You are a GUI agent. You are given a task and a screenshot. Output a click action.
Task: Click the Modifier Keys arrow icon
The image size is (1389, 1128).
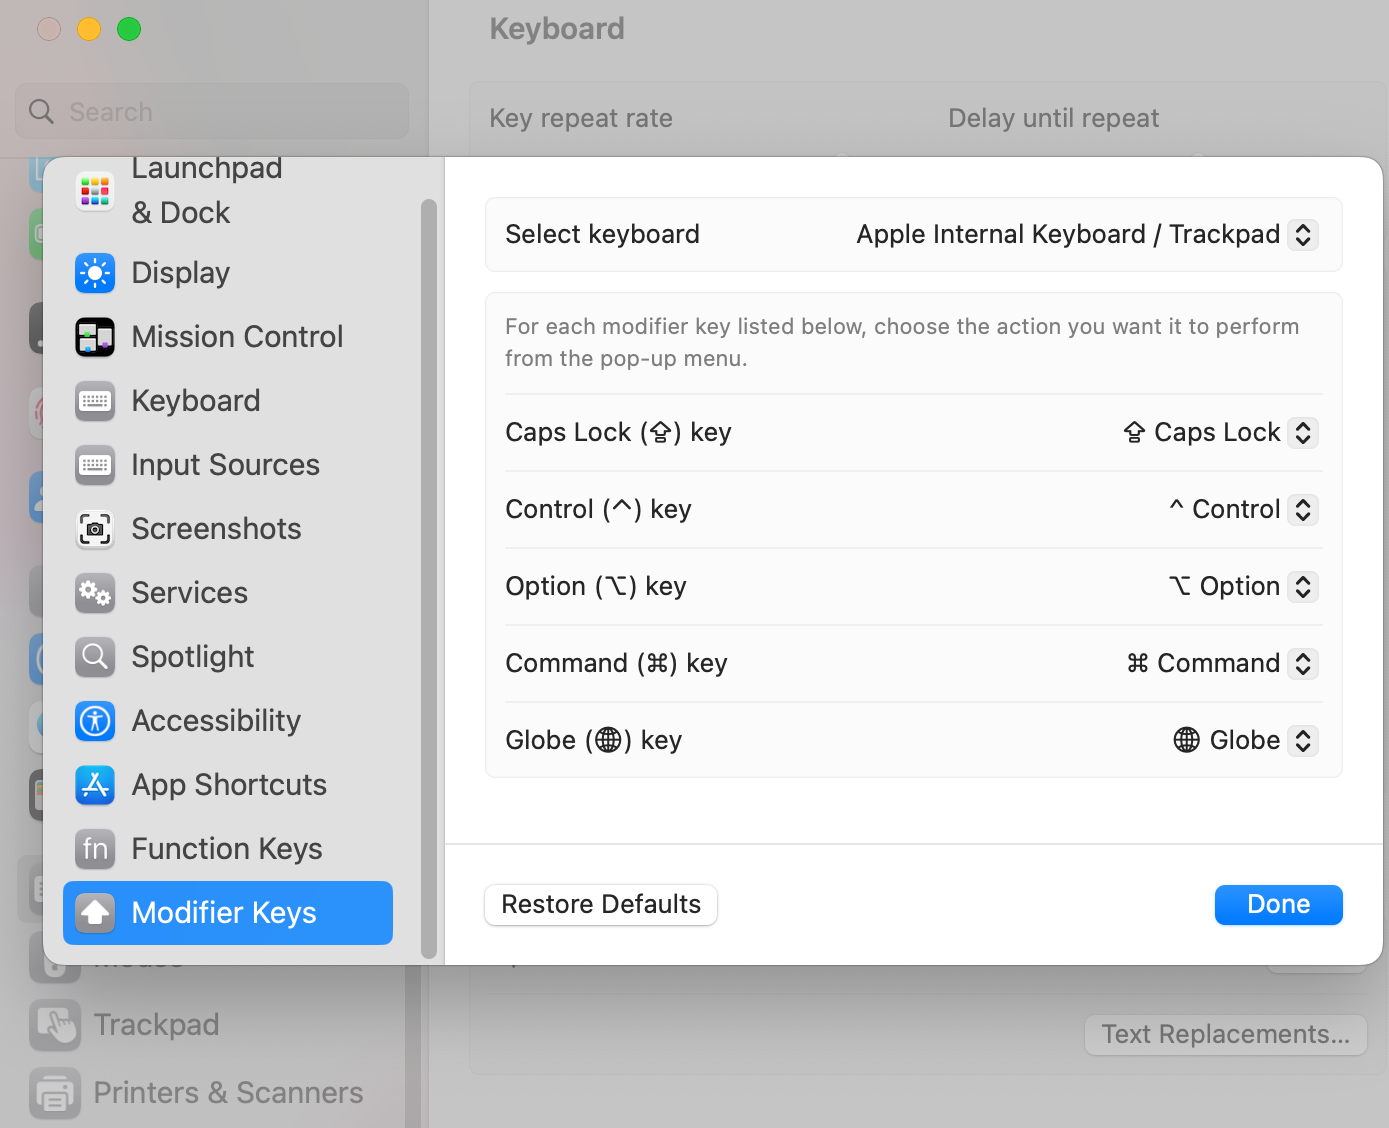coord(95,913)
